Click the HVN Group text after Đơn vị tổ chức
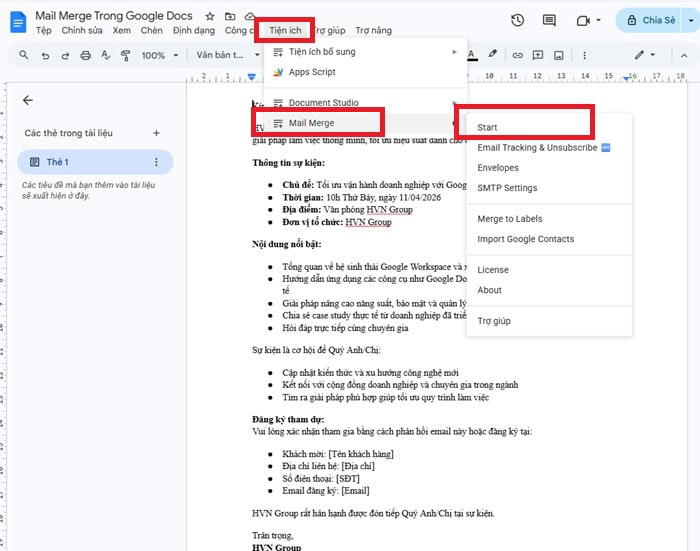Image resolution: width=700 pixels, height=551 pixels. (x=368, y=222)
